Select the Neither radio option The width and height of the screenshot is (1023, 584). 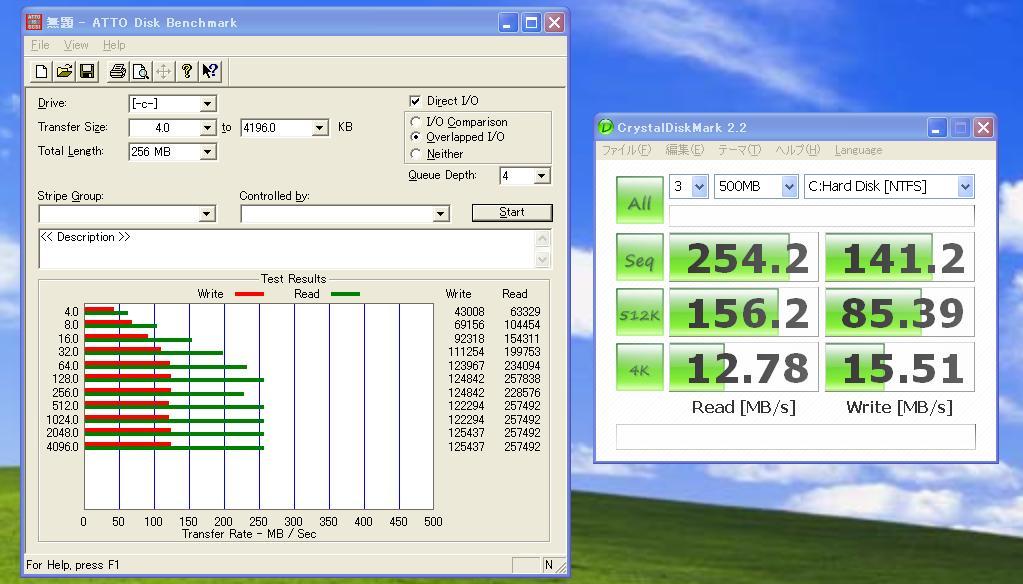pos(416,154)
